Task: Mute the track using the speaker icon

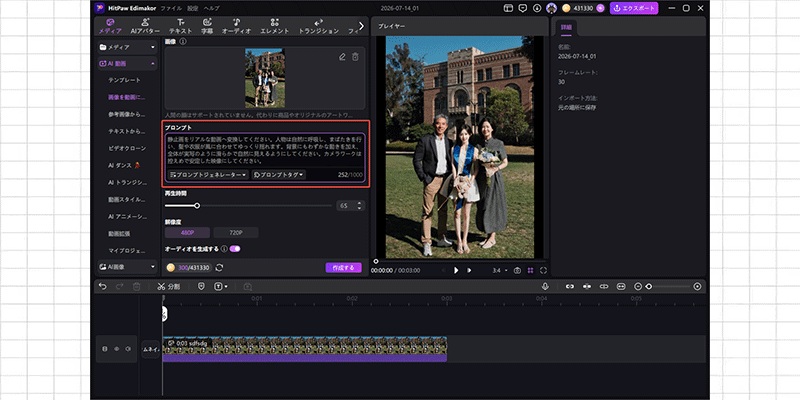Action: (x=128, y=349)
